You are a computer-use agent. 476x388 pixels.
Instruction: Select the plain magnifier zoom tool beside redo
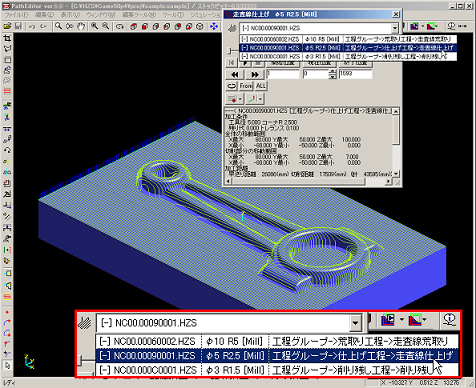(x=58, y=26)
